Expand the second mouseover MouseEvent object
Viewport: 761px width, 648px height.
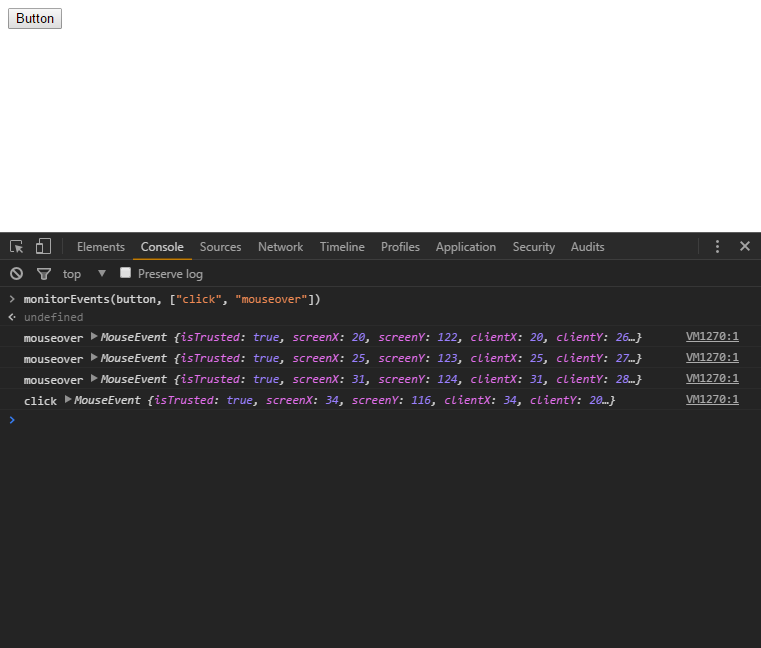(94, 358)
